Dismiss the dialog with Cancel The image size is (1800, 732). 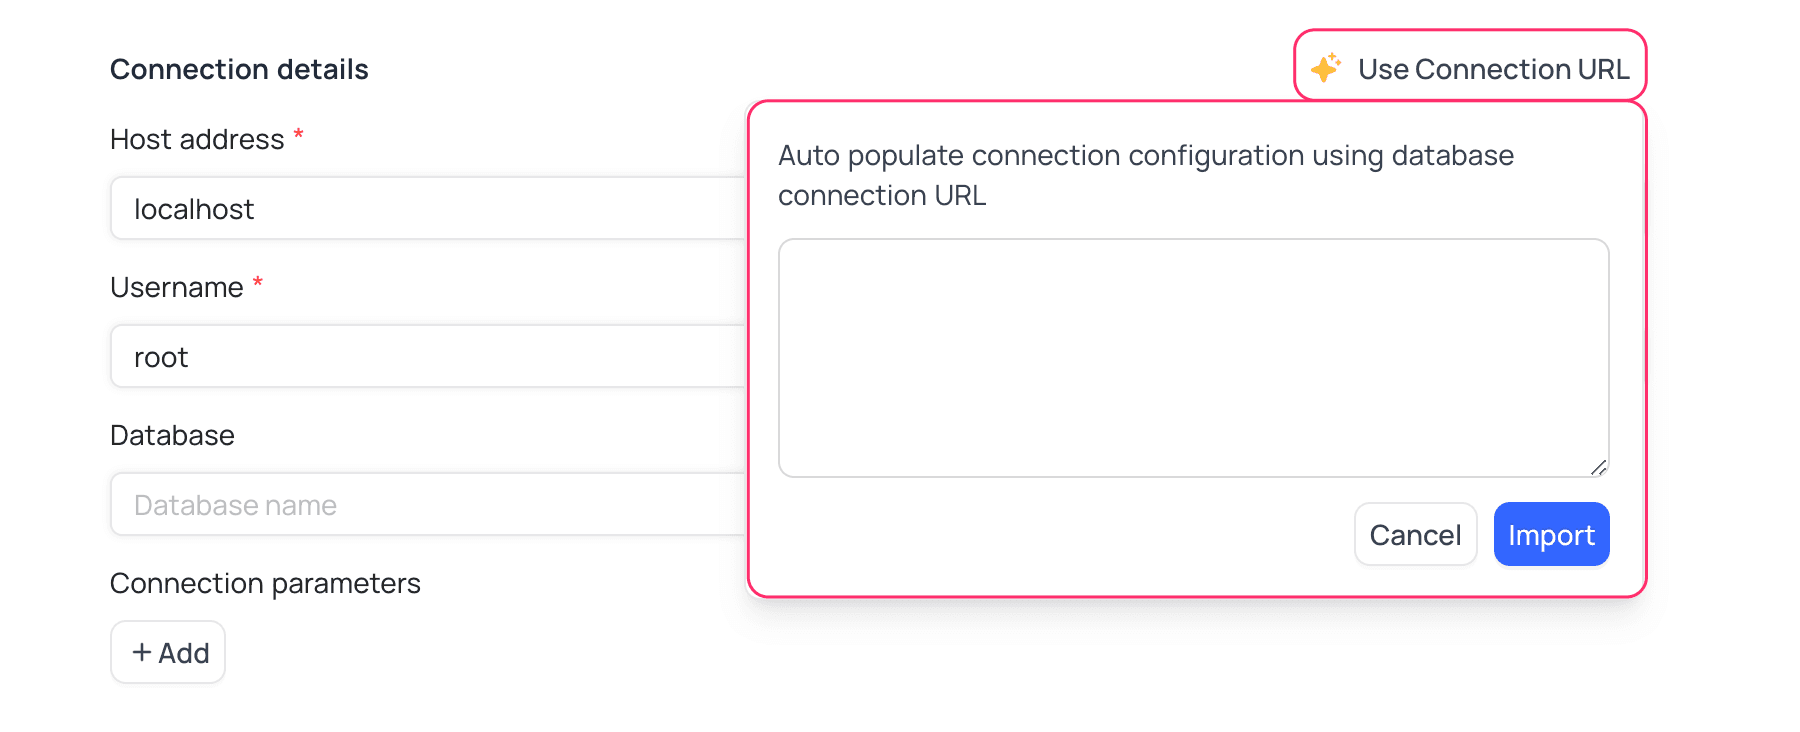[1415, 534]
